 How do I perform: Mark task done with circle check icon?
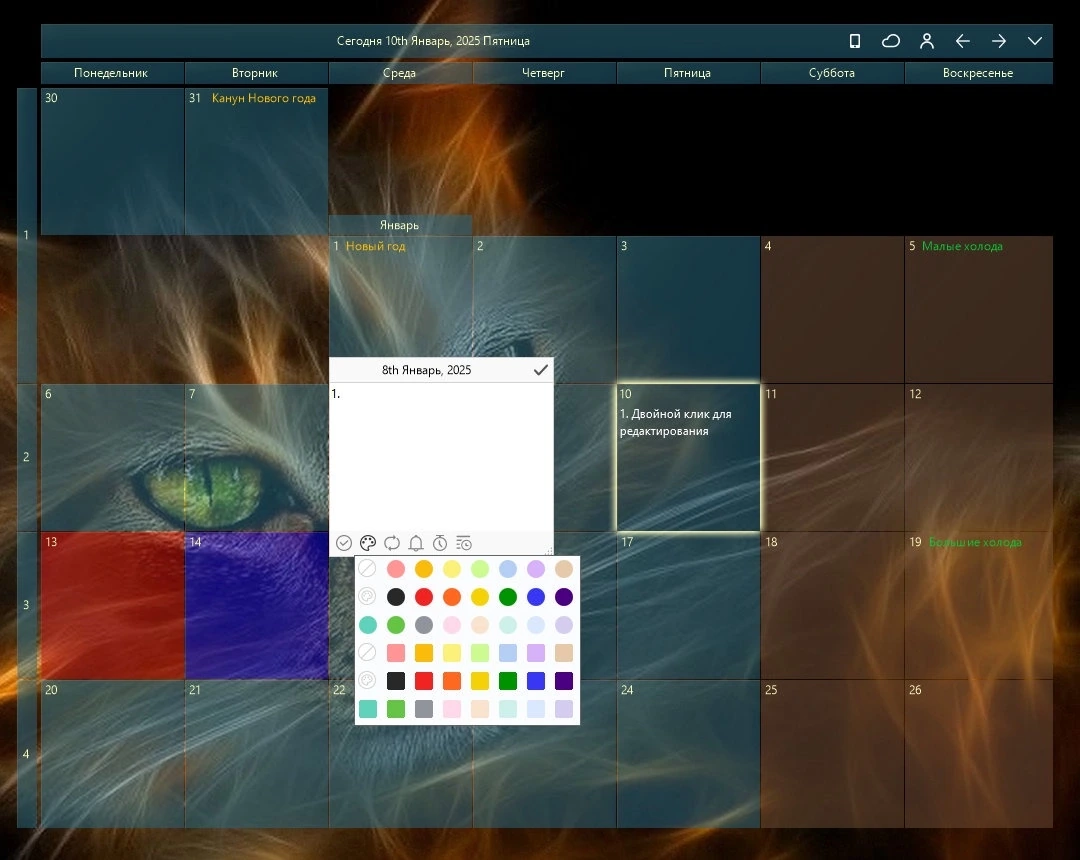344,543
